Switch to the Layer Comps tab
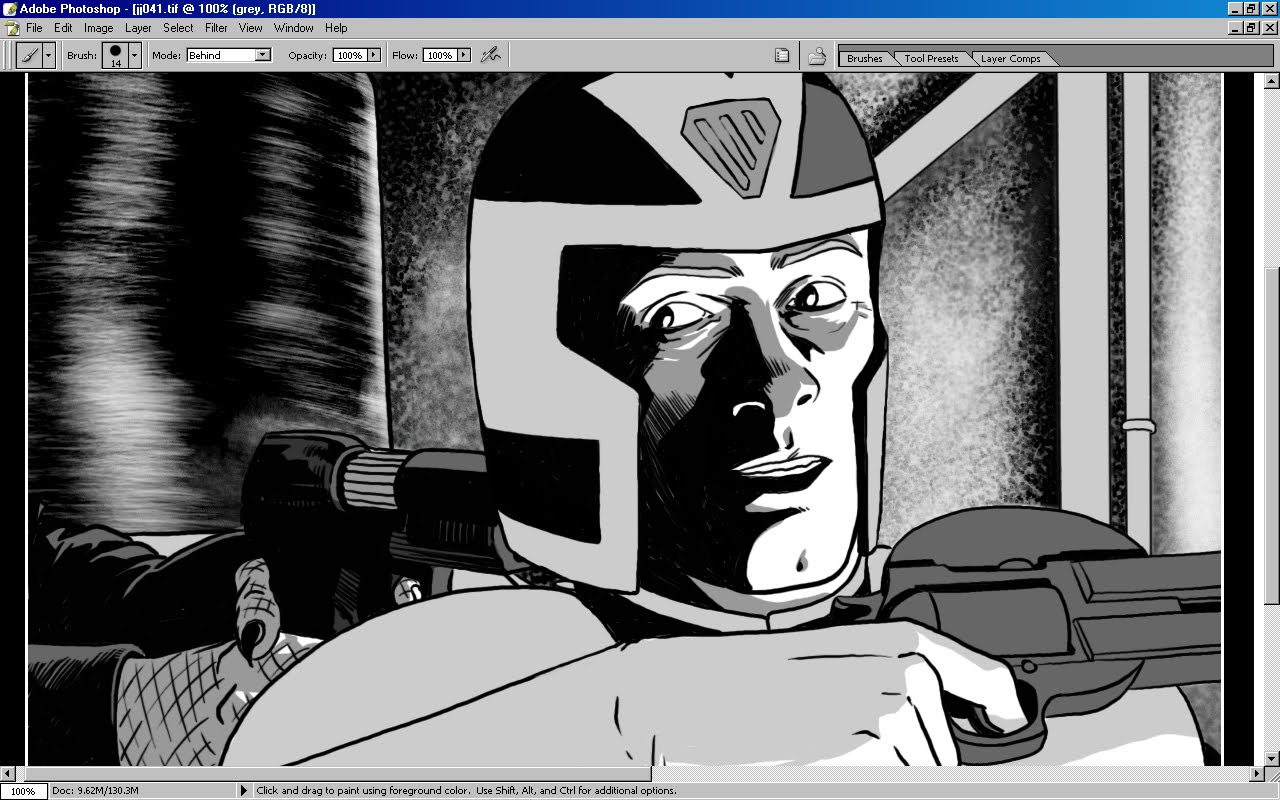1280x800 pixels. 1010,58
